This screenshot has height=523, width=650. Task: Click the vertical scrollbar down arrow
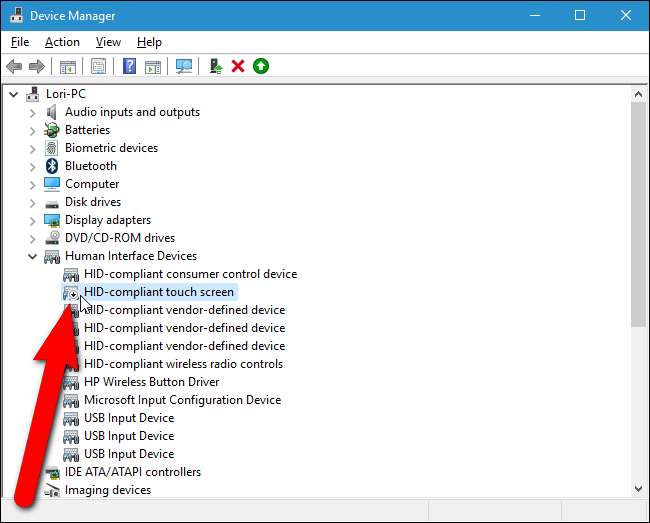coord(639,488)
